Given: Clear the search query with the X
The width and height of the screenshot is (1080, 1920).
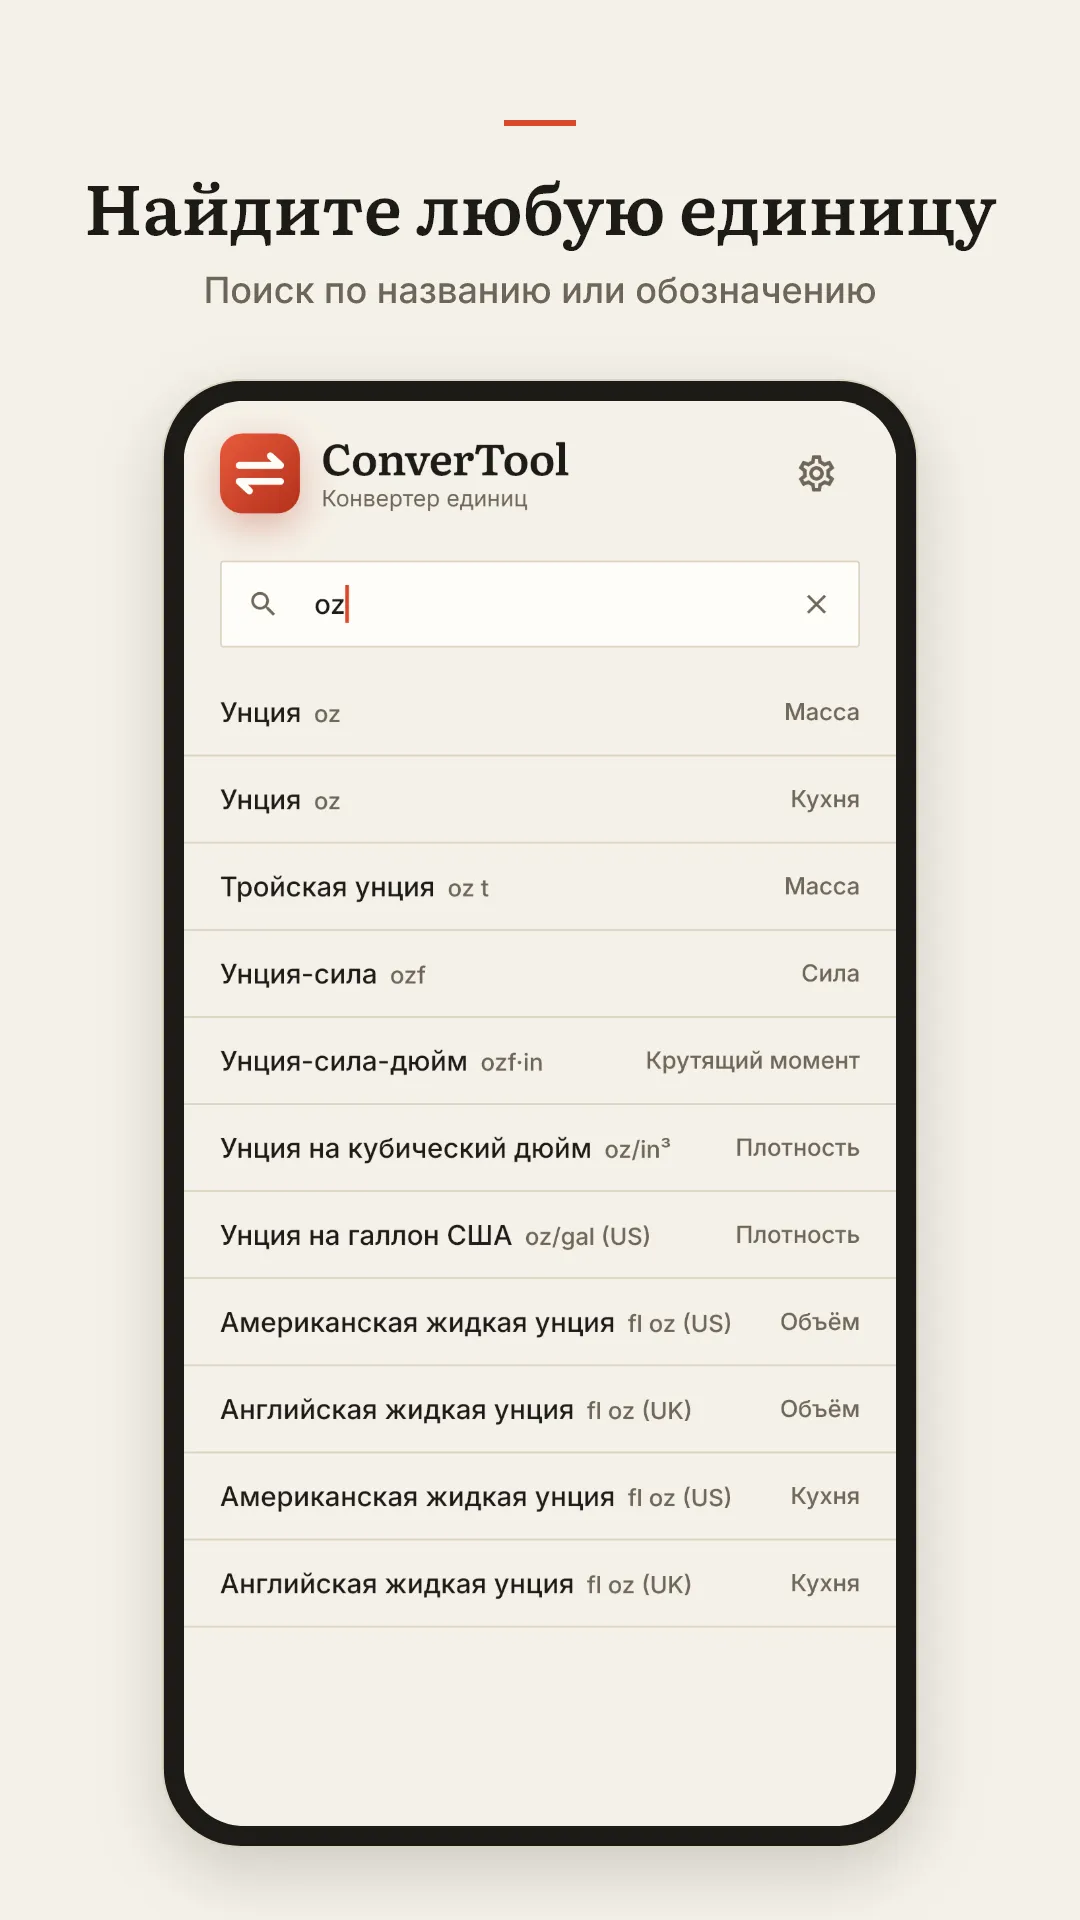Looking at the screenshot, I should click(x=816, y=604).
